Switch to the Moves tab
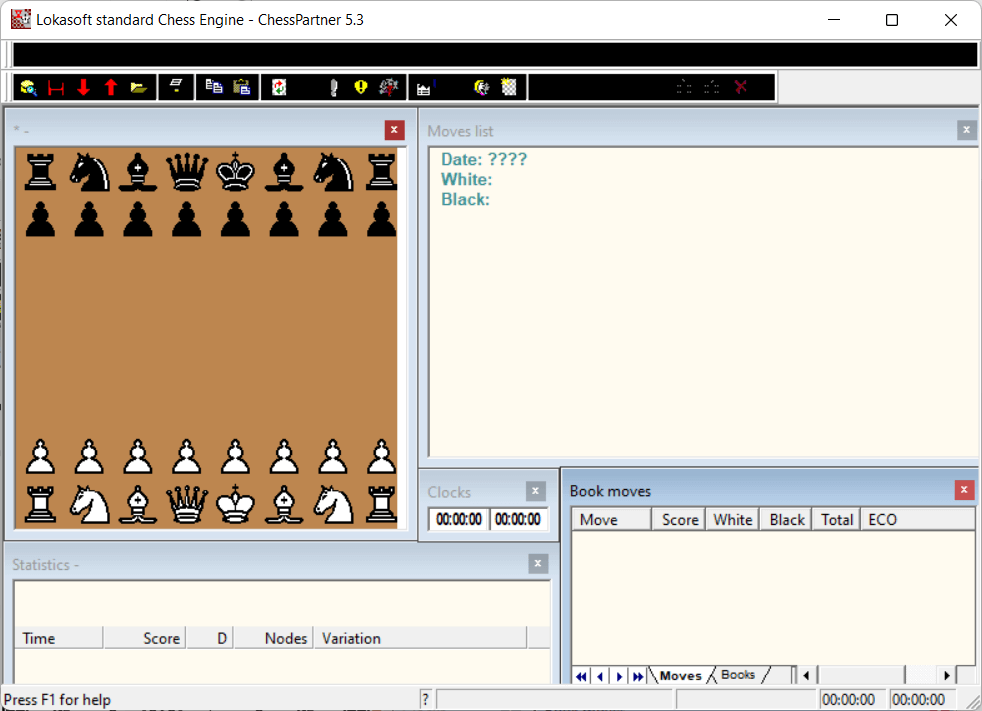Image resolution: width=982 pixels, height=711 pixels. click(680, 675)
